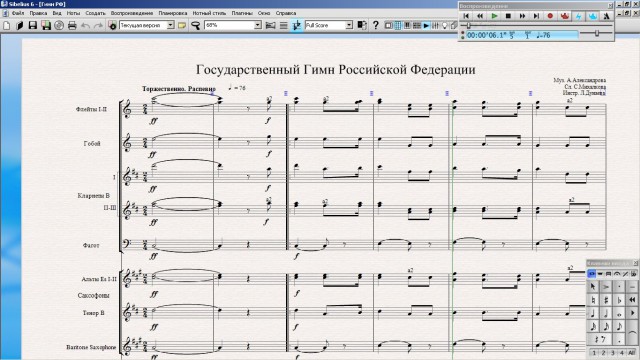Click Fast-forward in the Playback window
The width and height of the screenshot is (640, 360).
coord(522,16)
